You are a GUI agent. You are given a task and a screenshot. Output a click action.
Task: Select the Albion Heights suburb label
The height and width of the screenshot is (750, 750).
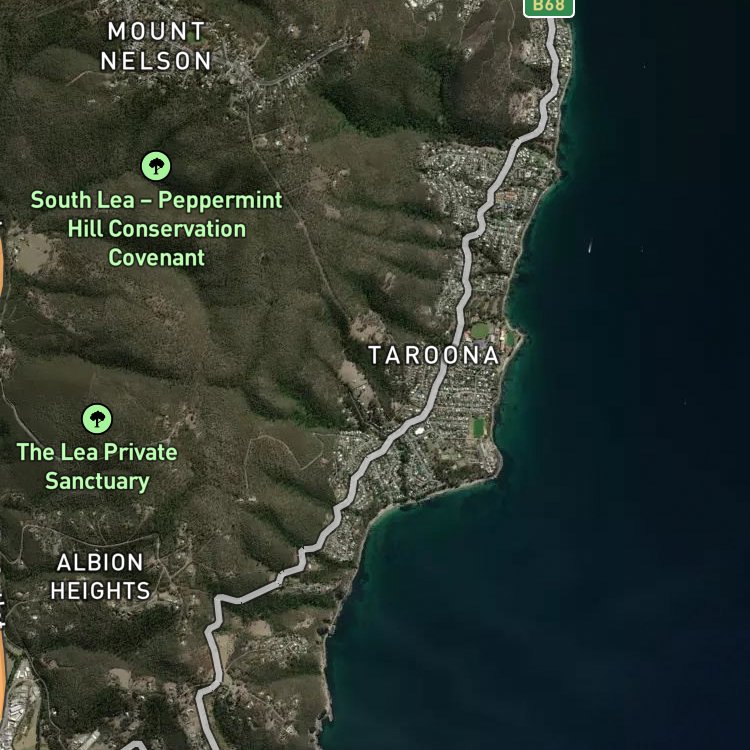click(100, 577)
